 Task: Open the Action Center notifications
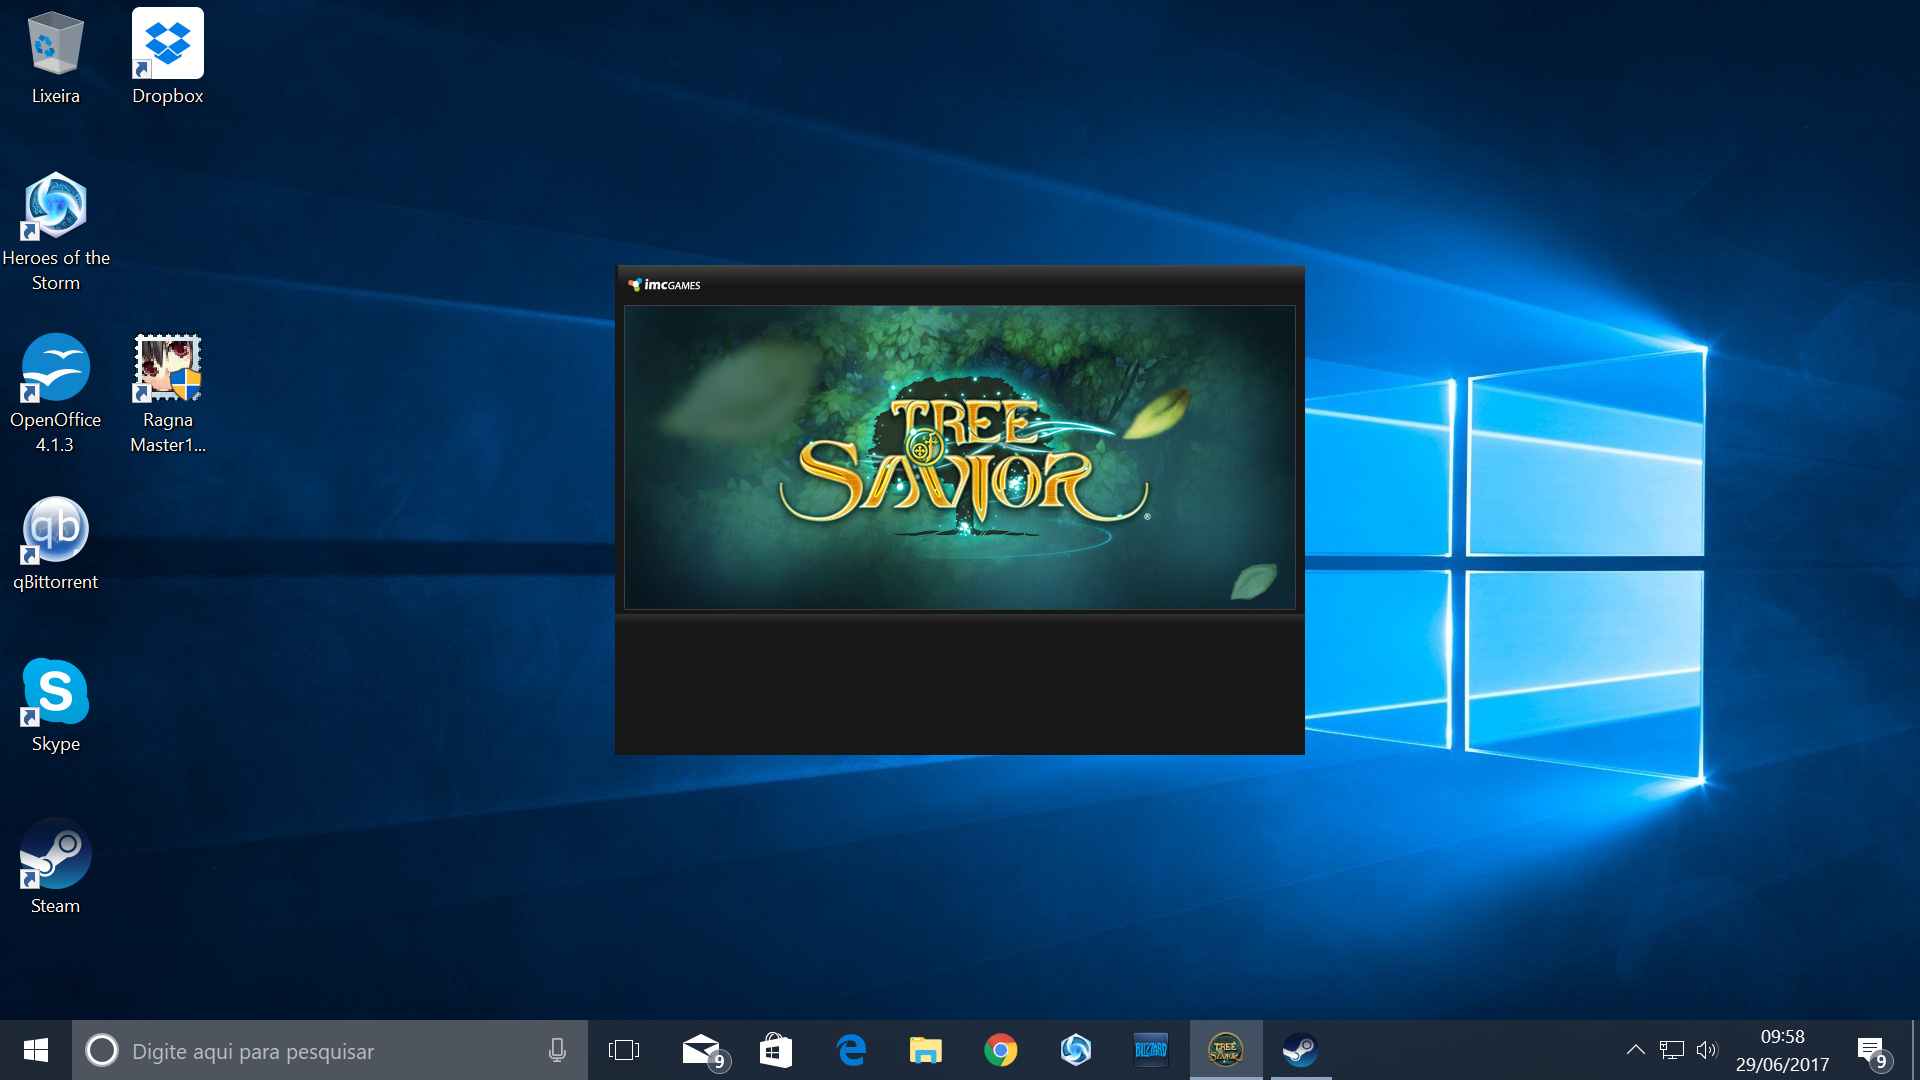click(x=1871, y=1050)
